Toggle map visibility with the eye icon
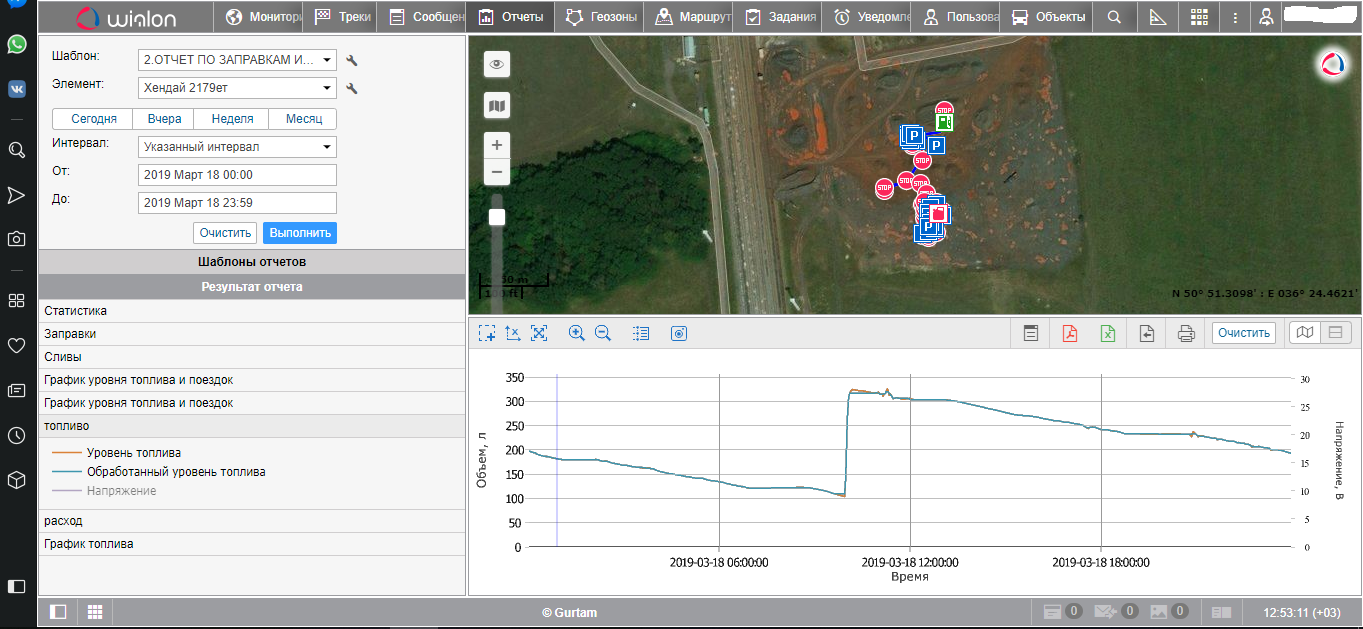 tap(497, 65)
